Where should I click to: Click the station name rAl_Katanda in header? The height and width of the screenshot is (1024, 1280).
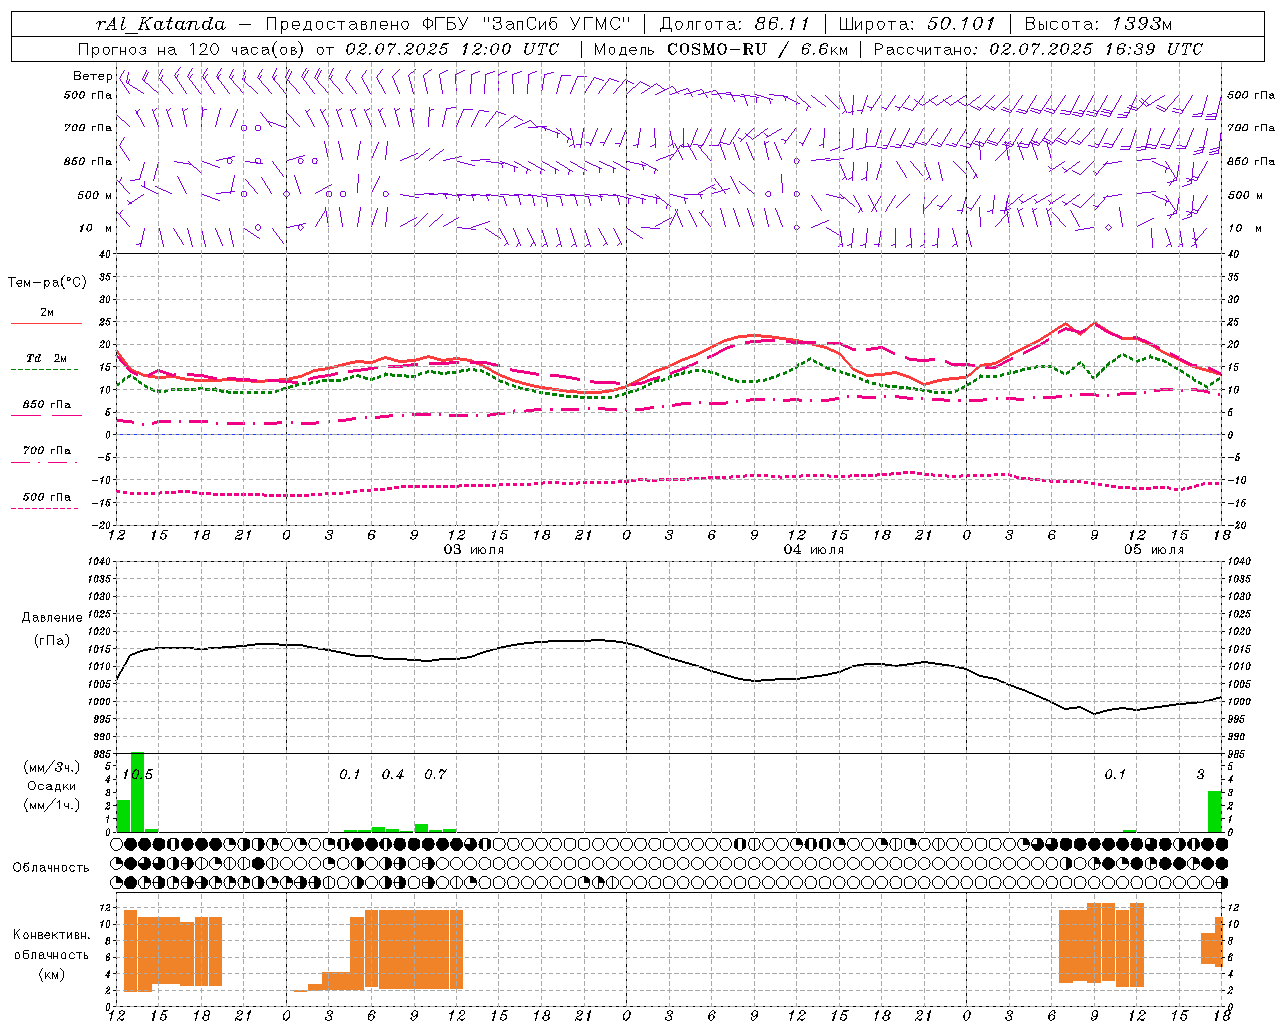click(x=161, y=24)
